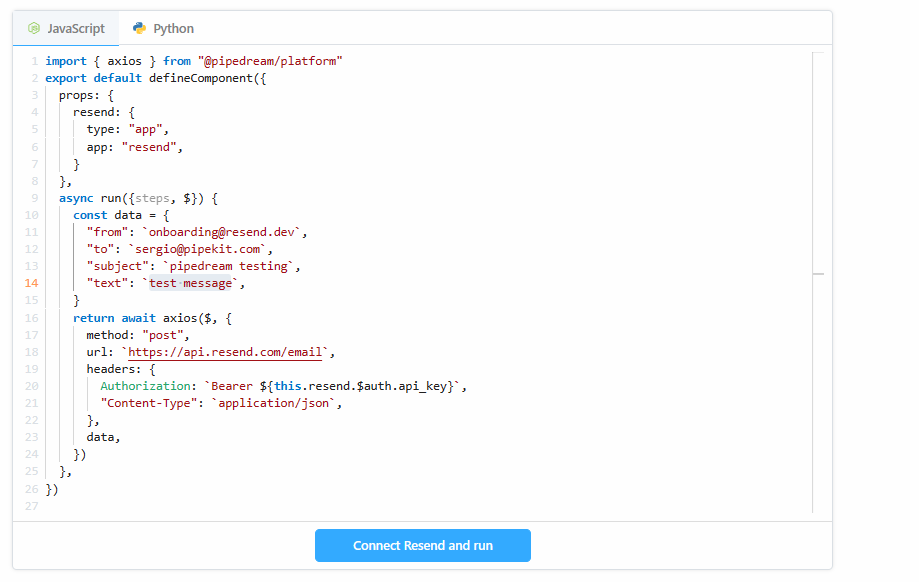Place cursor in test message text
The image size is (919, 582).
click(190, 283)
